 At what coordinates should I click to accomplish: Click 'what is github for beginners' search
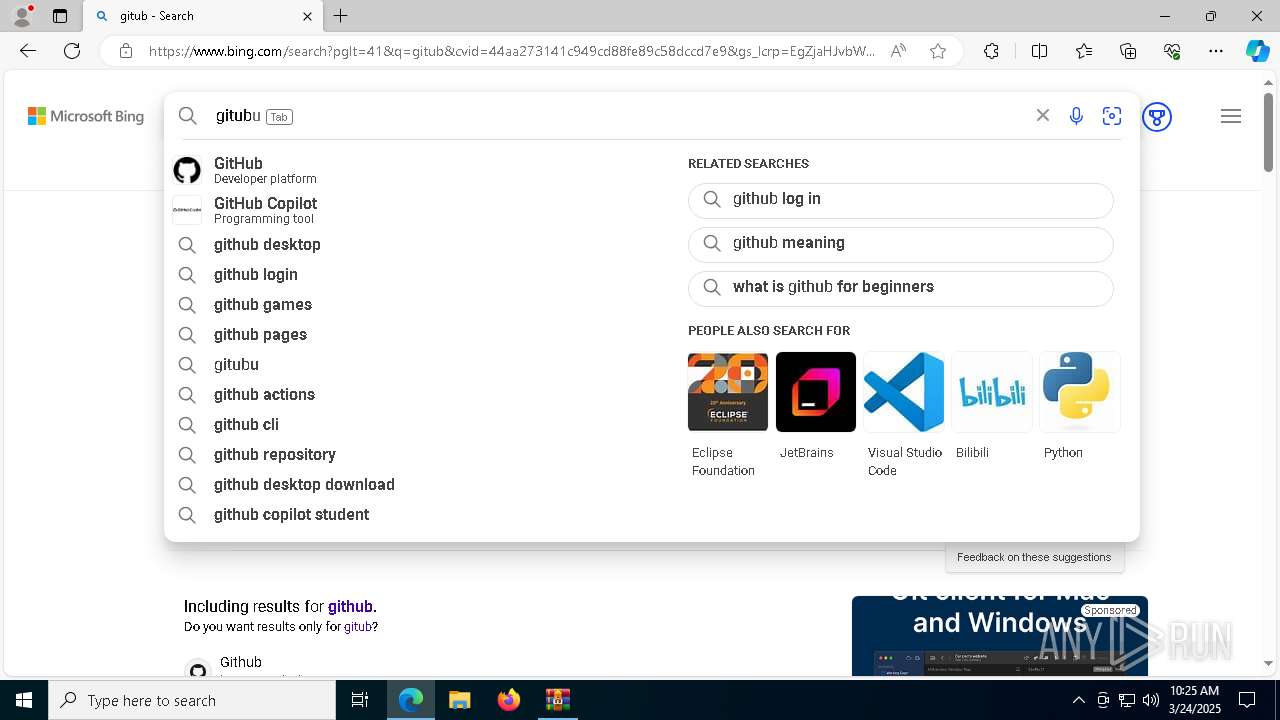(900, 288)
